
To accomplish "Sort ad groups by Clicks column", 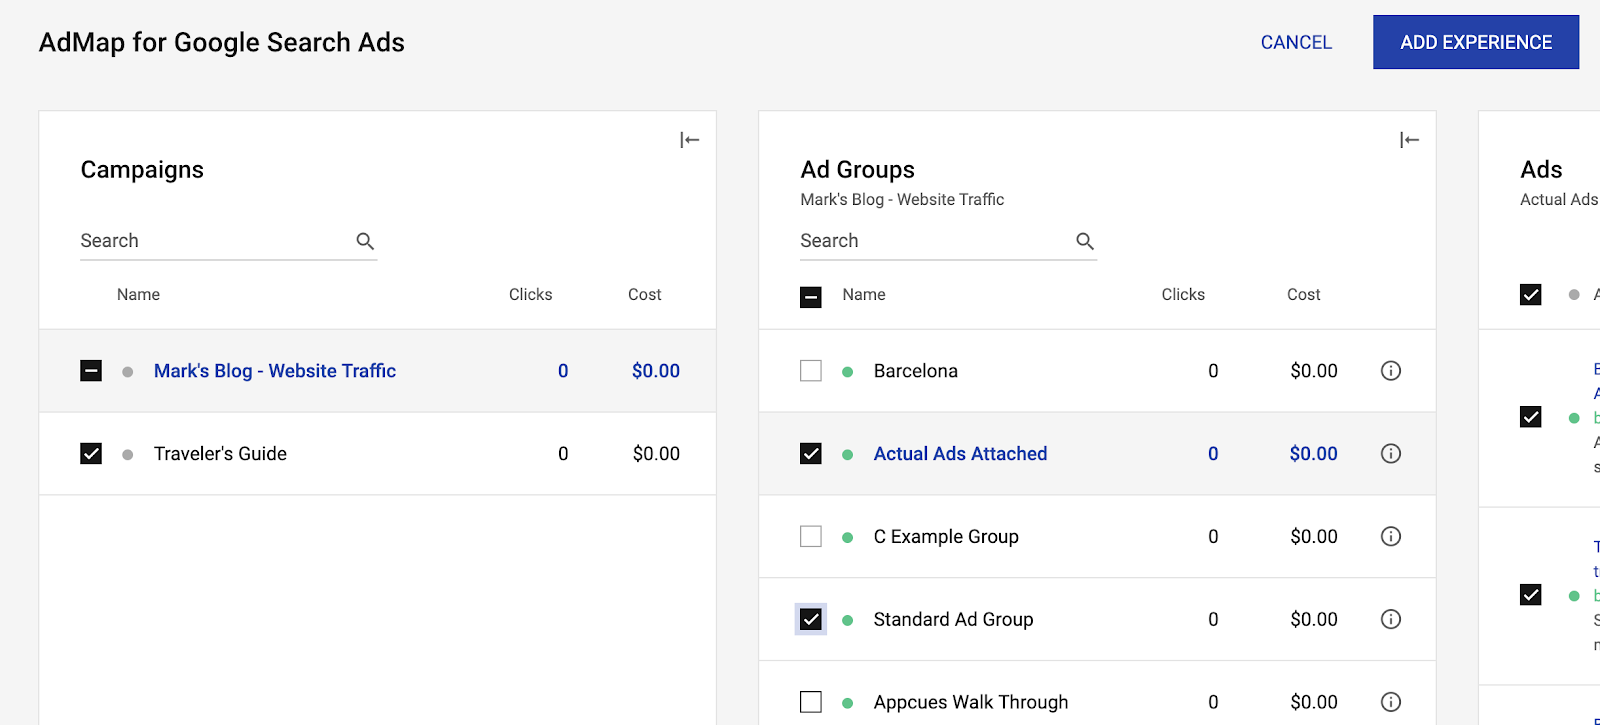I will [x=1183, y=295].
